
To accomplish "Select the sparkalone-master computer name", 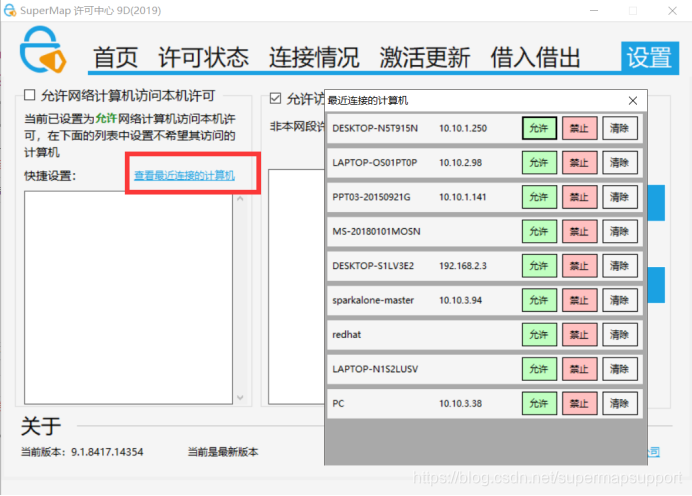I will [373, 301].
